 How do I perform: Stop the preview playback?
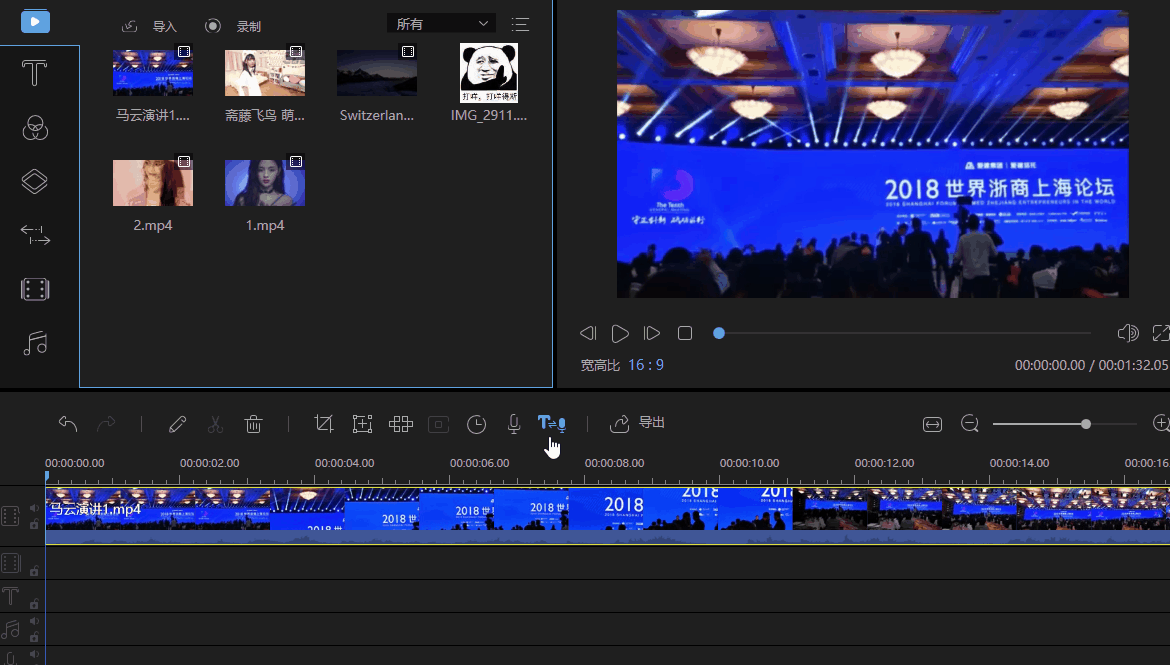[685, 333]
